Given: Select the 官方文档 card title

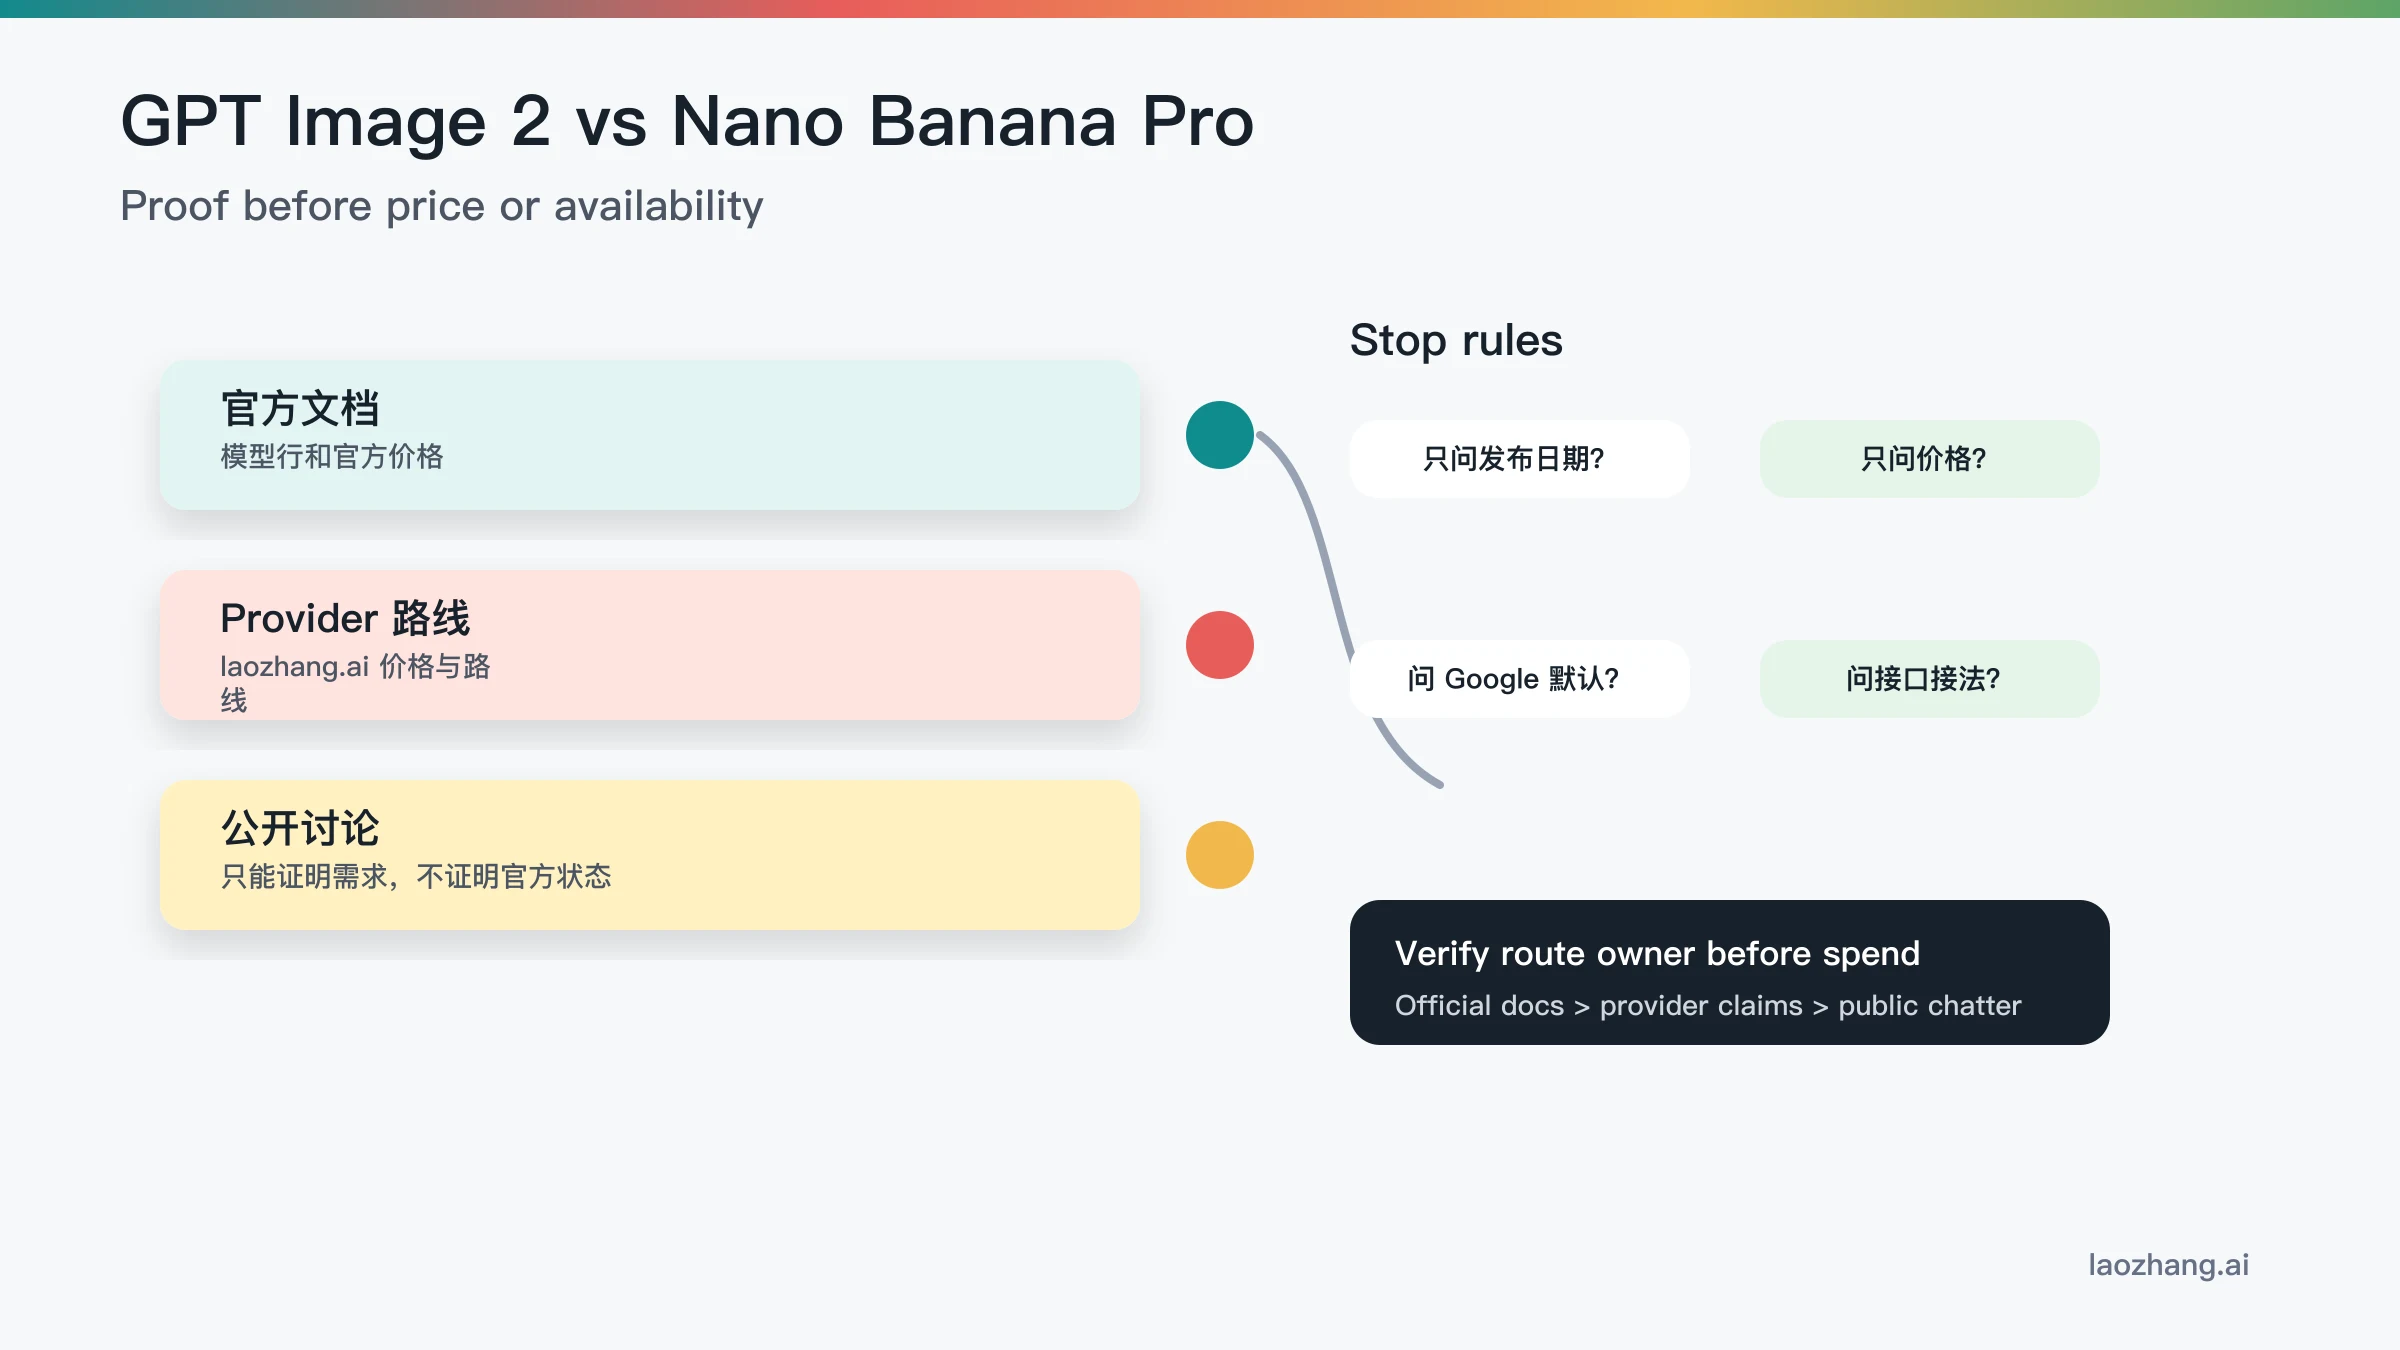Looking at the screenshot, I should point(300,409).
